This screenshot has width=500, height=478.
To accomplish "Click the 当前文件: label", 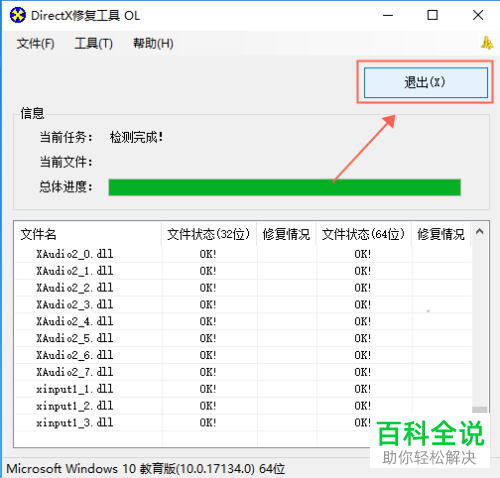I will [66, 162].
